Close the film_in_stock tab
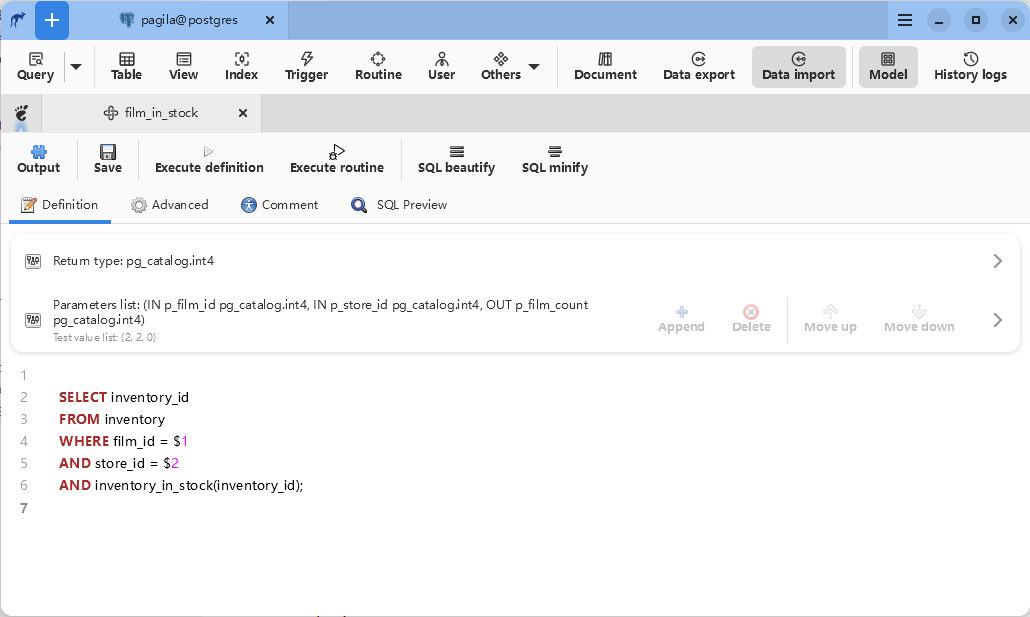 pyautogui.click(x=243, y=114)
